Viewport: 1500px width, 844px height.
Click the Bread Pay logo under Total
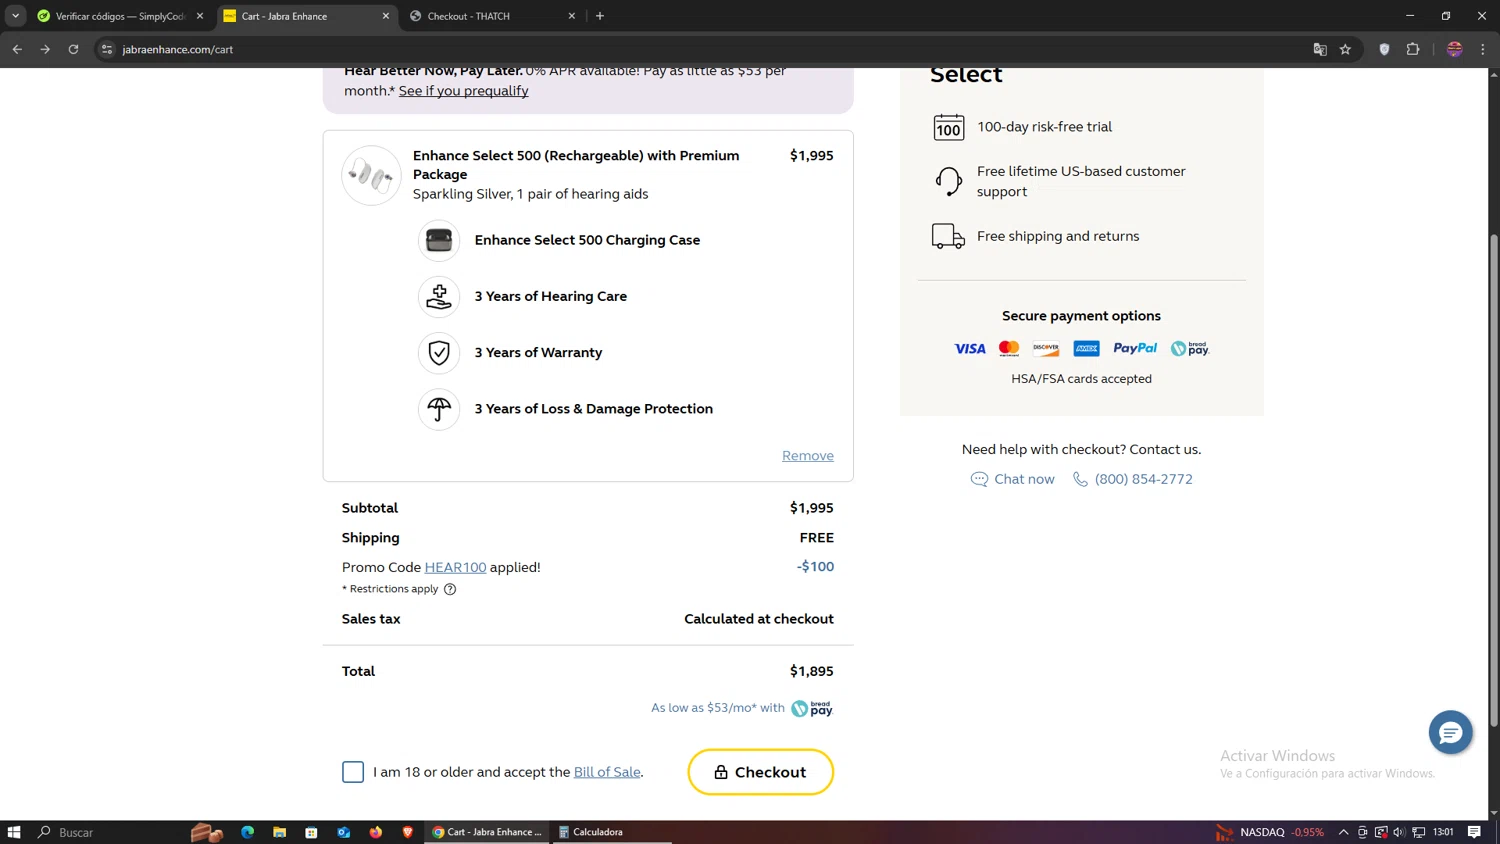tap(812, 708)
